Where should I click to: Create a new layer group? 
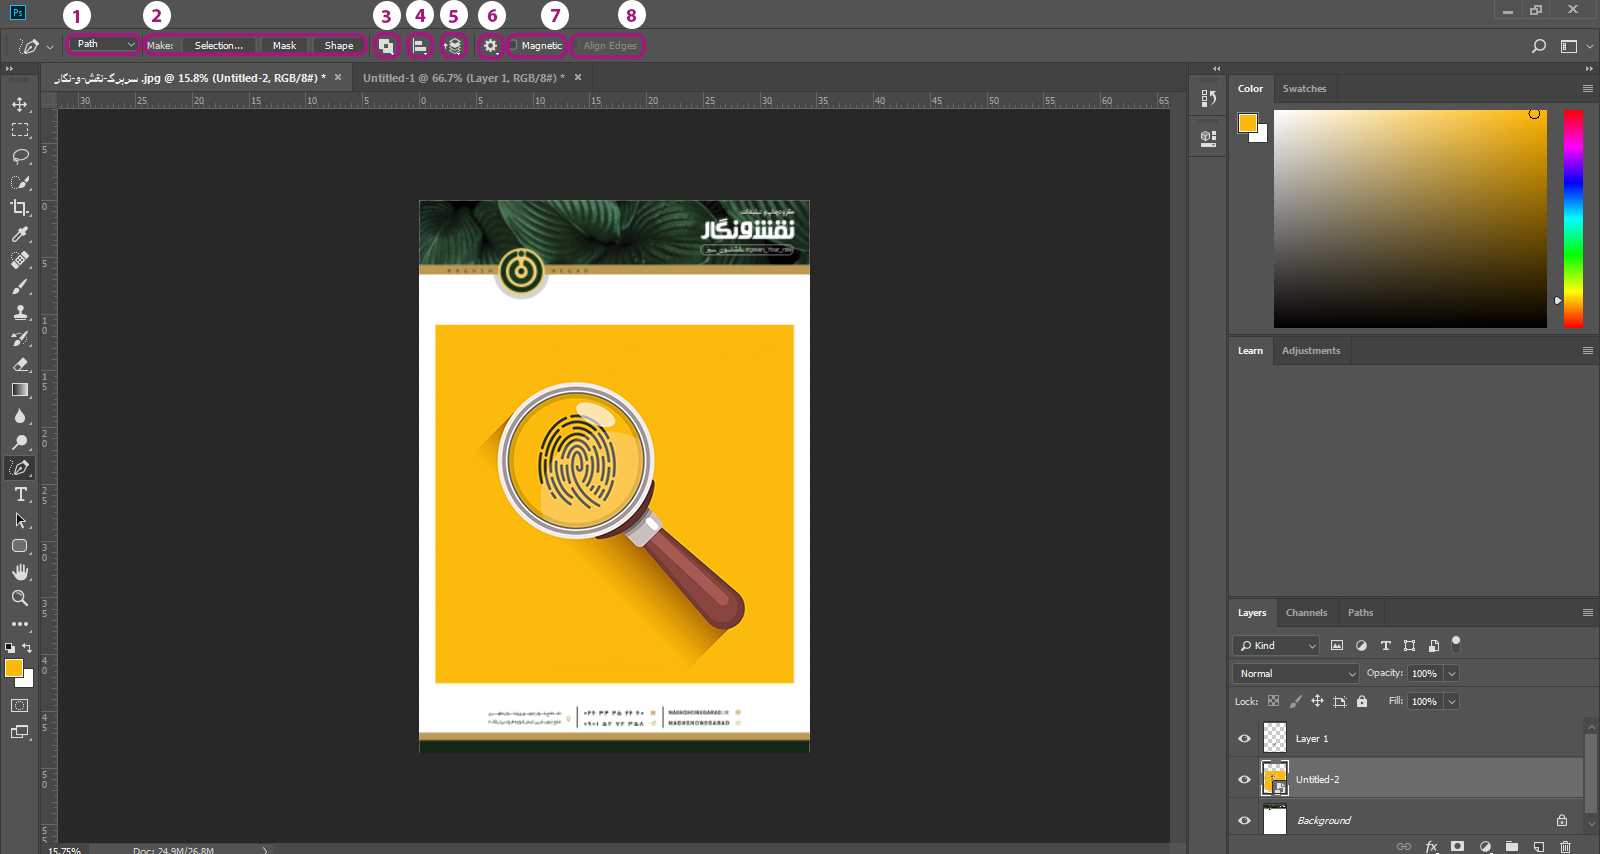click(1512, 847)
